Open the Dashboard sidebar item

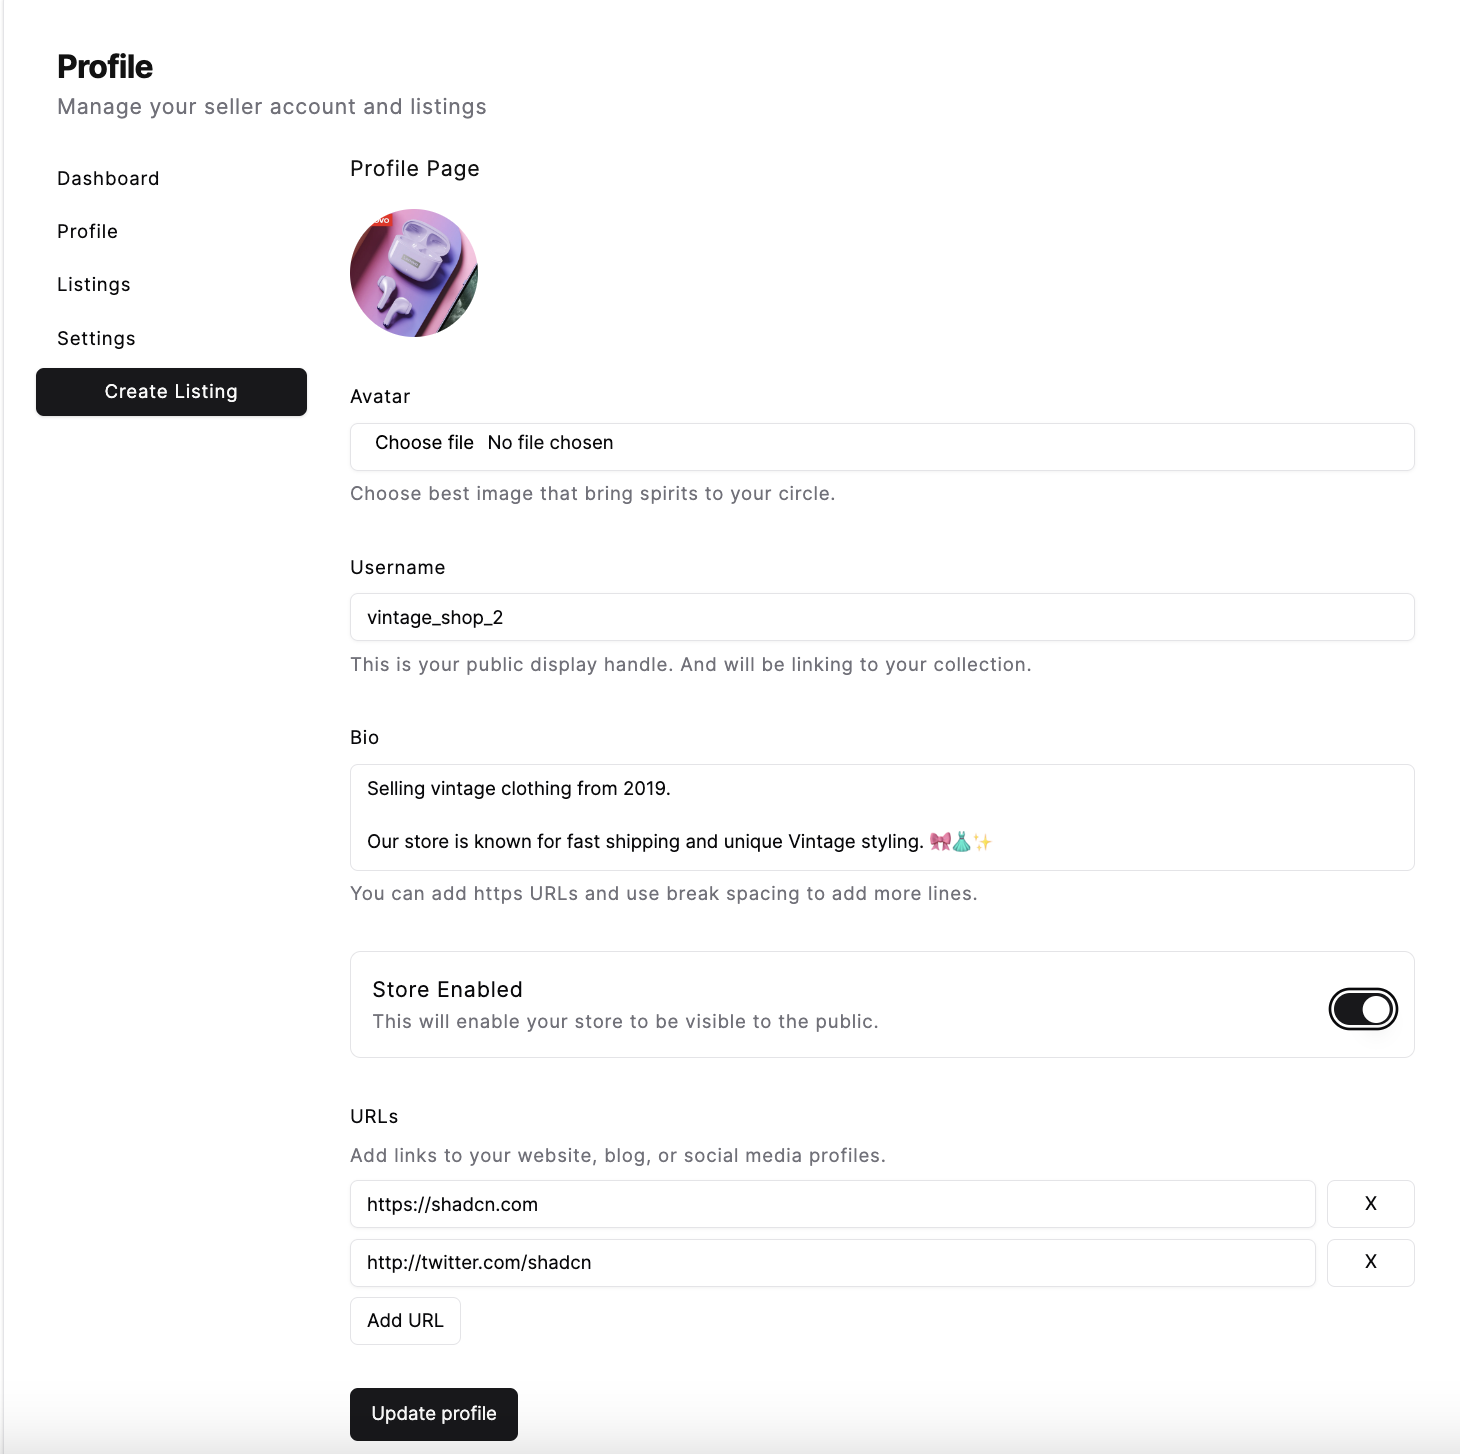108,179
